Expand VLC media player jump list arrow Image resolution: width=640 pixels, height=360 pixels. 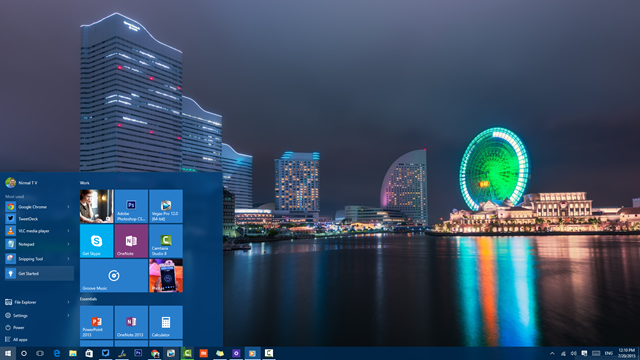pos(68,231)
